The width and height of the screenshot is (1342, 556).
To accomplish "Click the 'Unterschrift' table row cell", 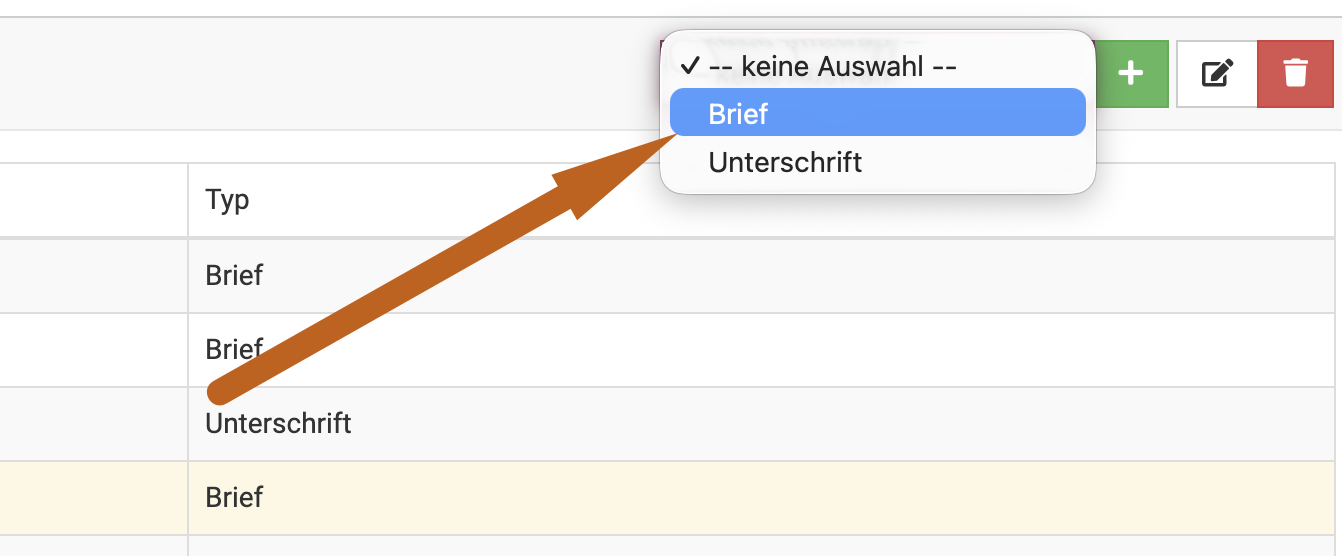I will coord(278,424).
